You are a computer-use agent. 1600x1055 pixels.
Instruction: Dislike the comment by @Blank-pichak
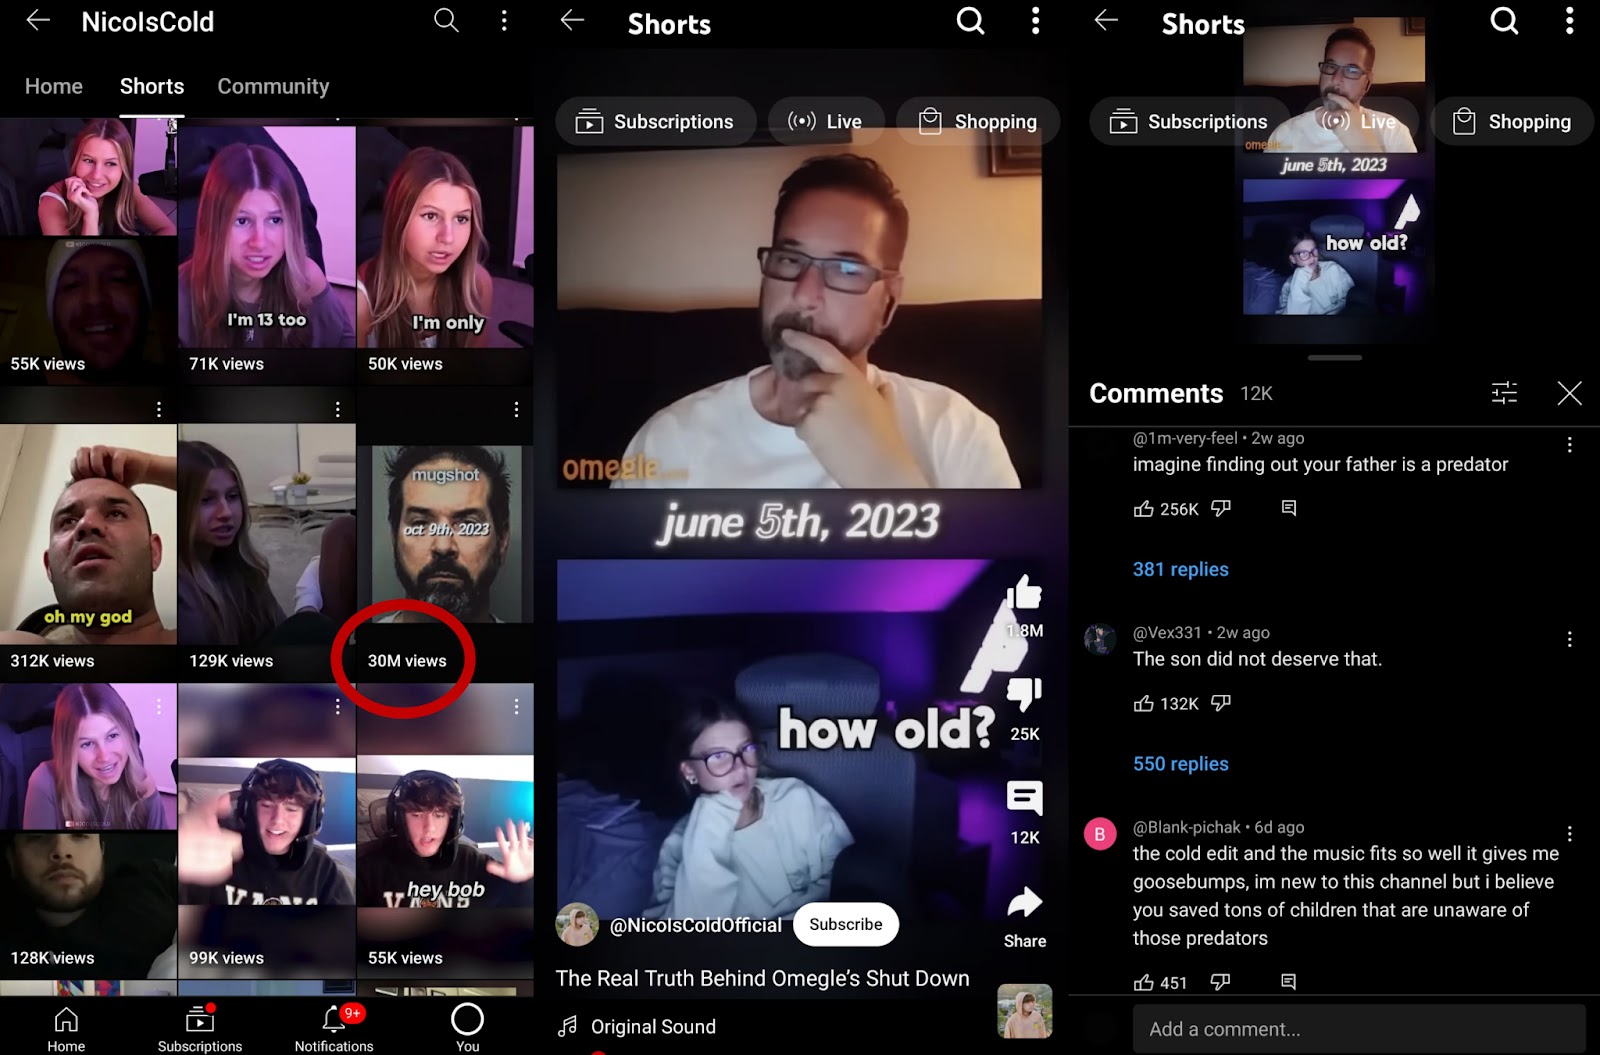point(1220,982)
